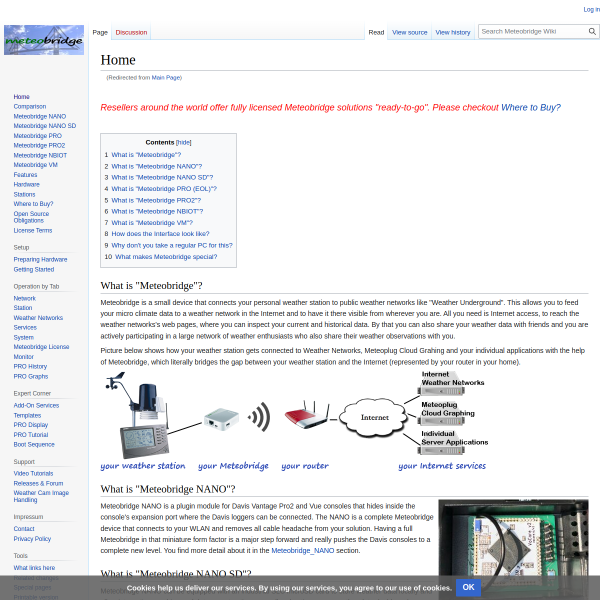Open Meteobridge NANO SD sidebar link

(45, 126)
